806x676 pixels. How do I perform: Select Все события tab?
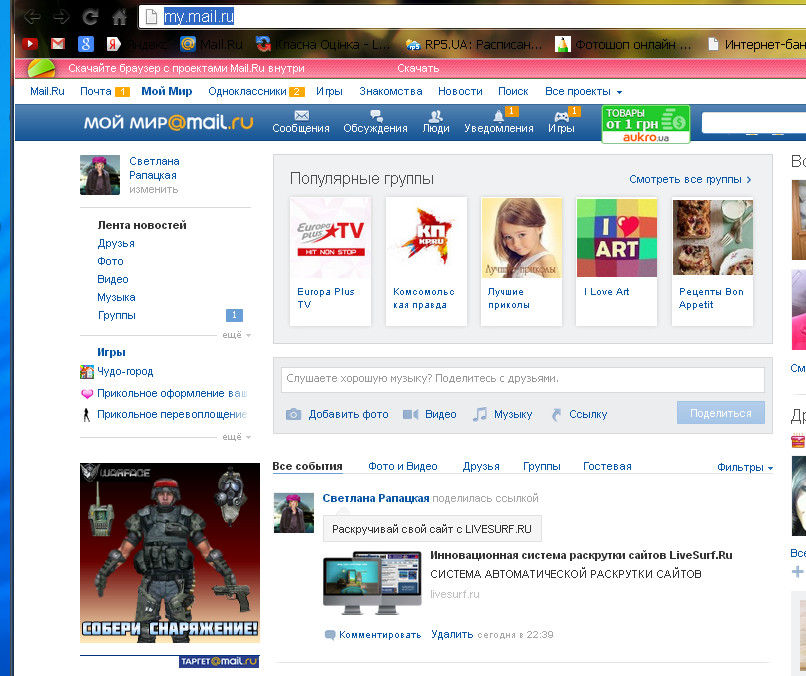click(x=307, y=466)
